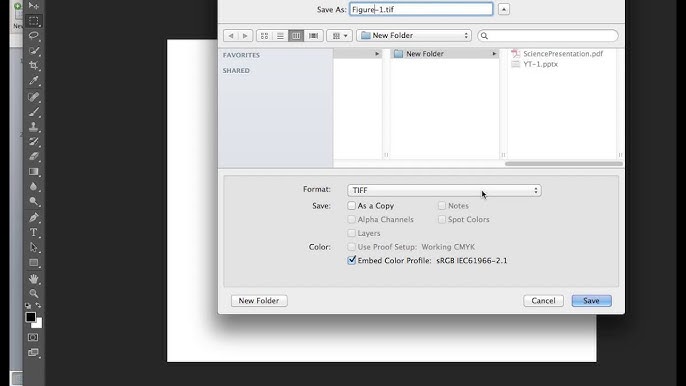
Task: Open the item arrangement dropdown
Action: coord(340,35)
